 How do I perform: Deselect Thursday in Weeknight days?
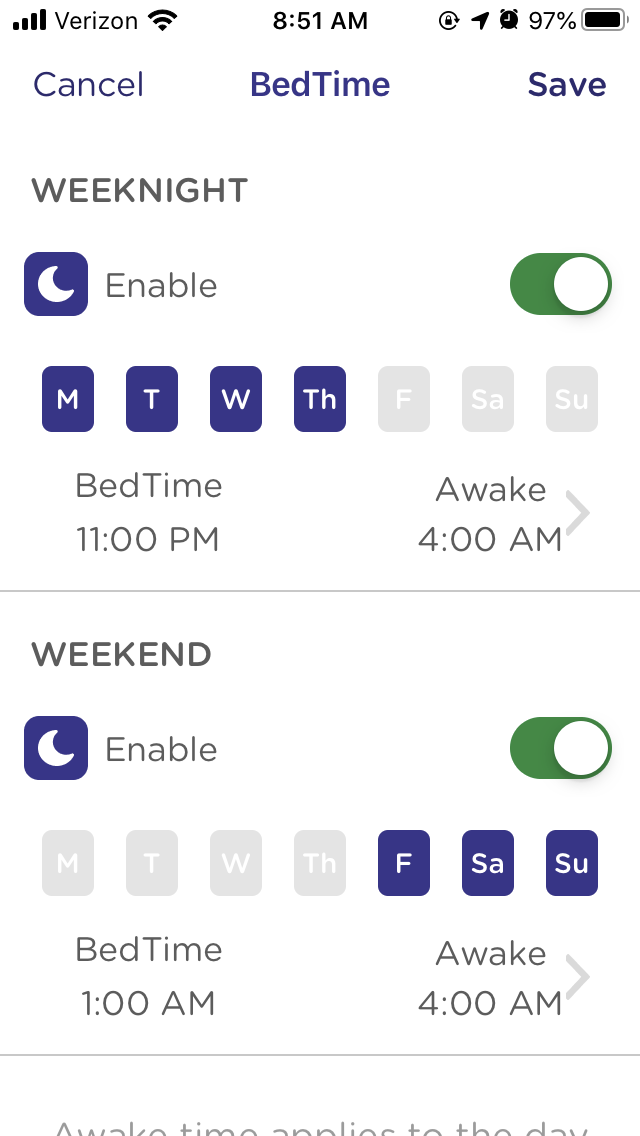(x=320, y=399)
